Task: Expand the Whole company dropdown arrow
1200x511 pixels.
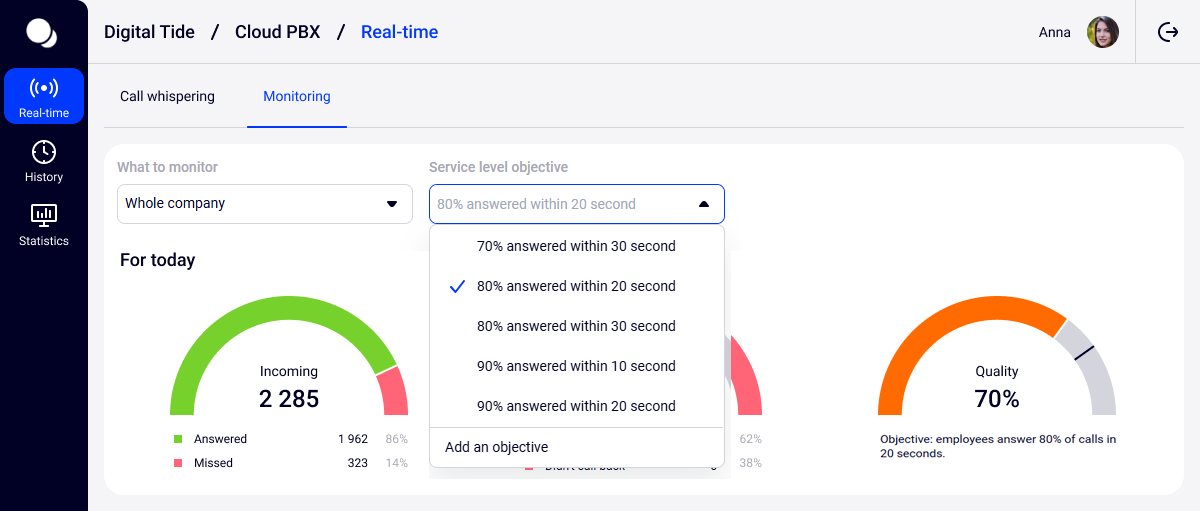Action: (x=392, y=204)
